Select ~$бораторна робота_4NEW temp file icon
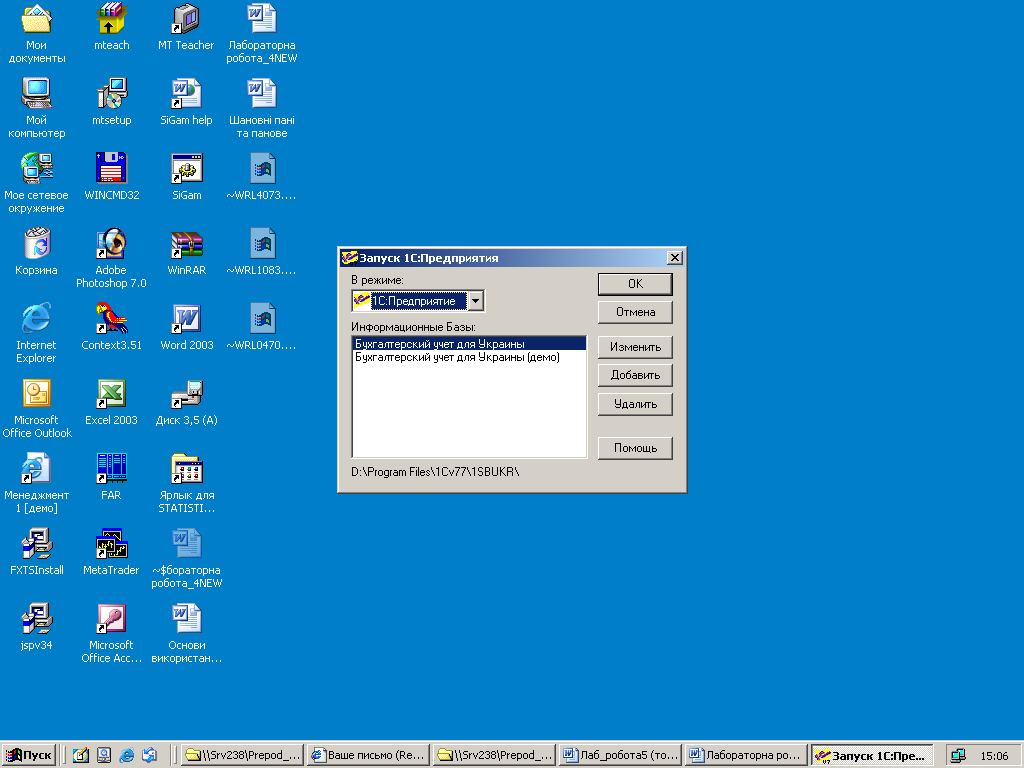Image resolution: width=1024 pixels, height=768 pixels. [186, 545]
